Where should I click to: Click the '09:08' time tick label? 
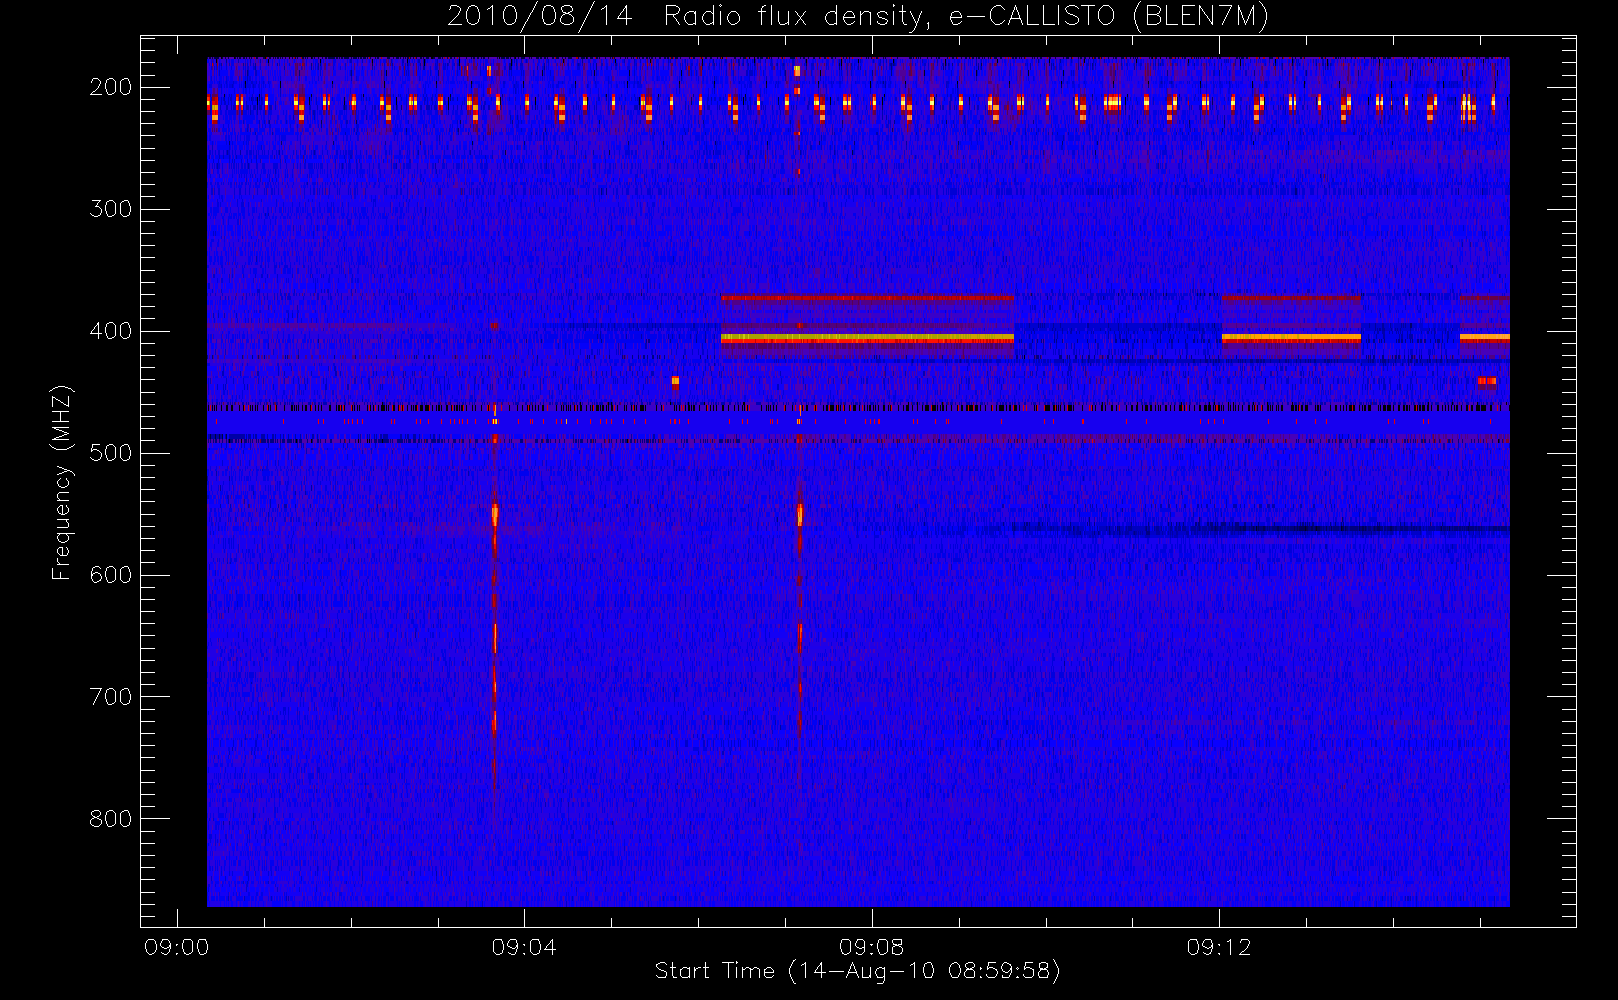click(872, 947)
